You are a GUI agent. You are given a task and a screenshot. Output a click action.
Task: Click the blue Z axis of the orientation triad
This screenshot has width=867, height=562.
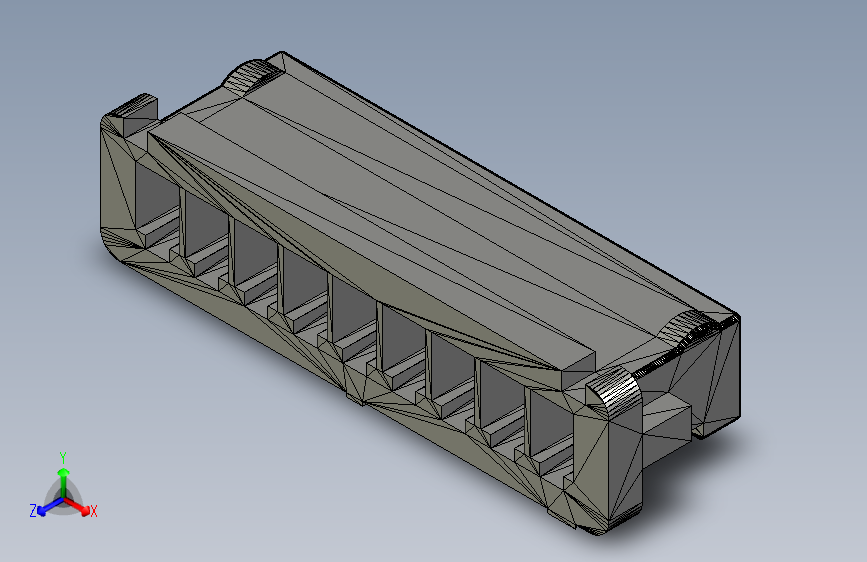click(x=50, y=506)
